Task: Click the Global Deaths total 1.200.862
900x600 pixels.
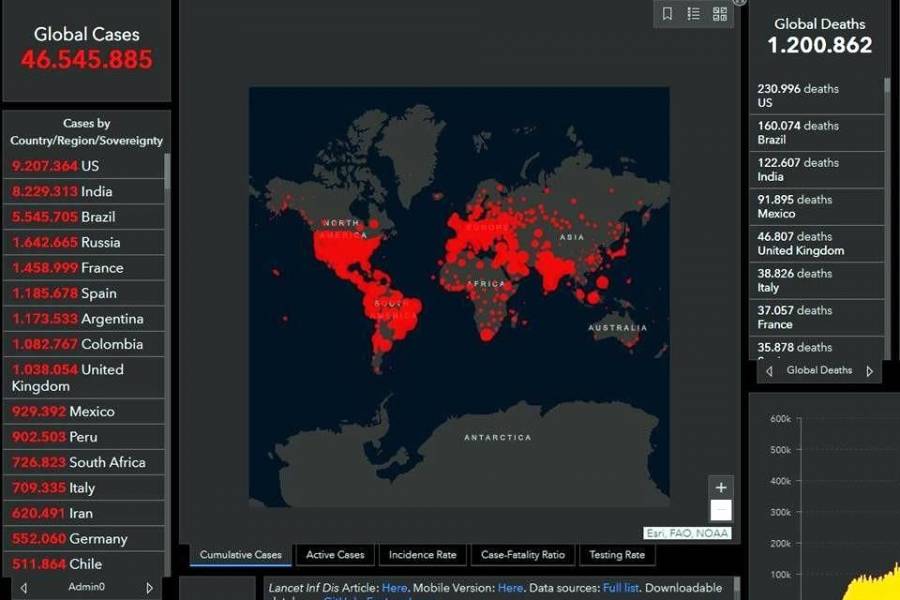Action: (x=820, y=45)
